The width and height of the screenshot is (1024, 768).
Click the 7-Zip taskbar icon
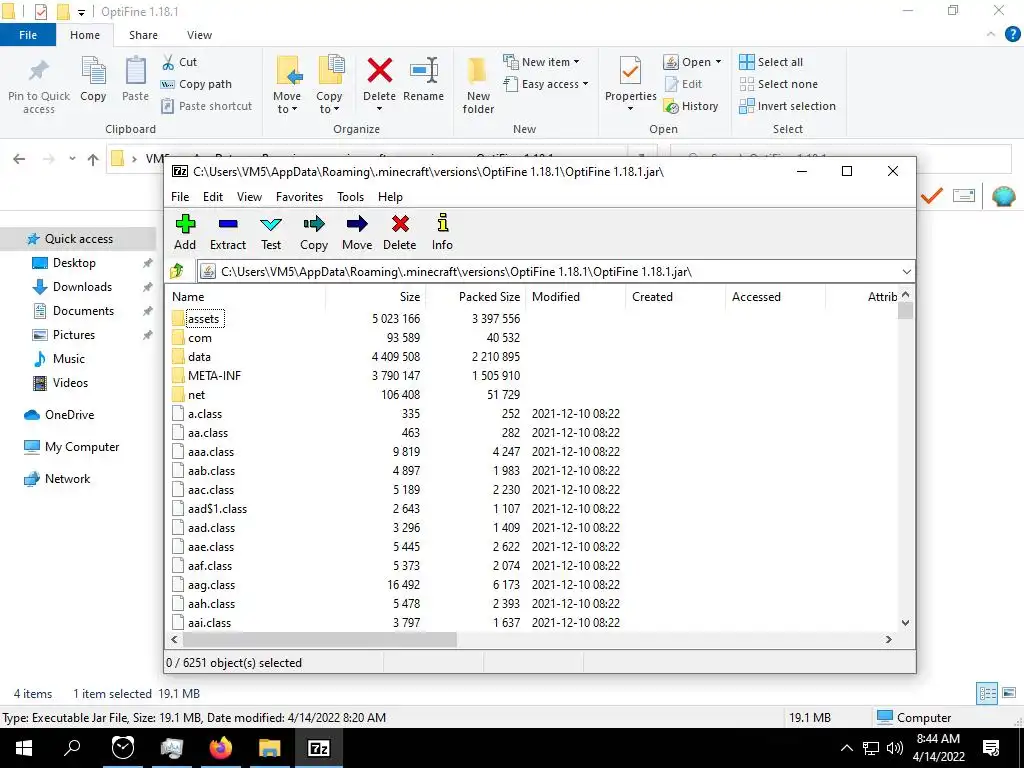pyautogui.click(x=319, y=748)
